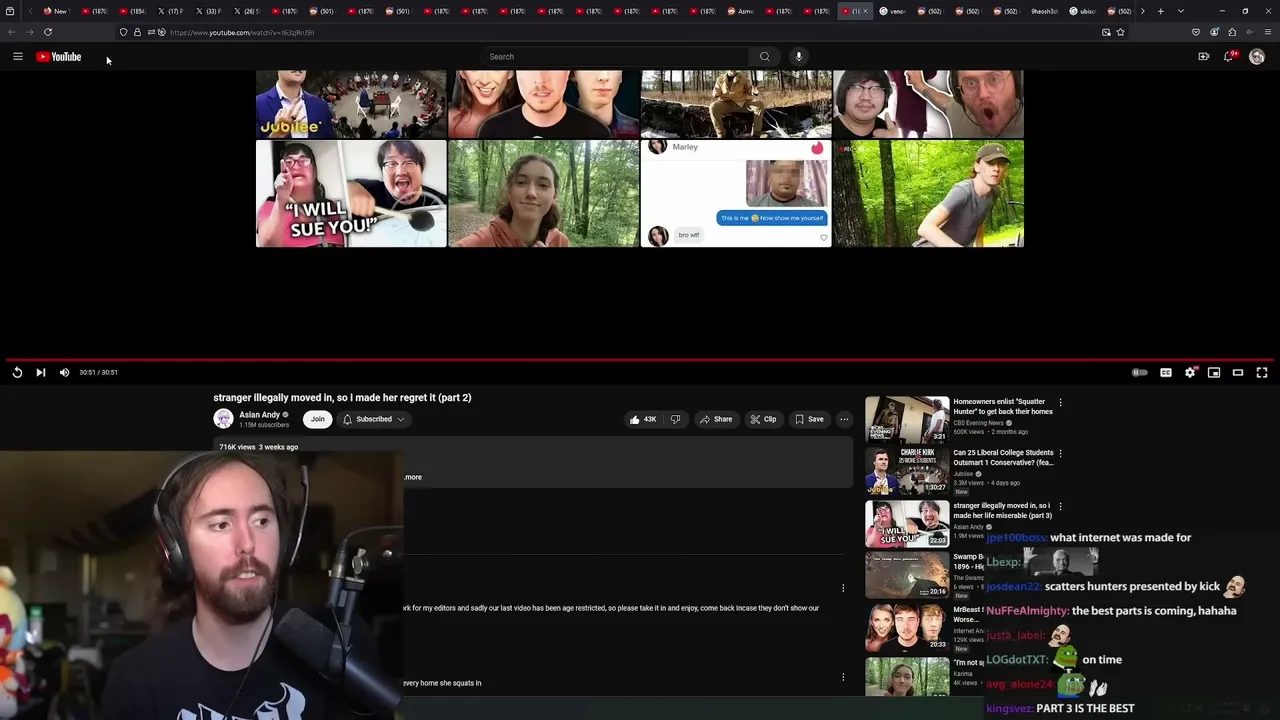Image resolution: width=1280 pixels, height=720 pixels.
Task: Open the Jubilee end-screen suggestion
Action: coord(351,103)
